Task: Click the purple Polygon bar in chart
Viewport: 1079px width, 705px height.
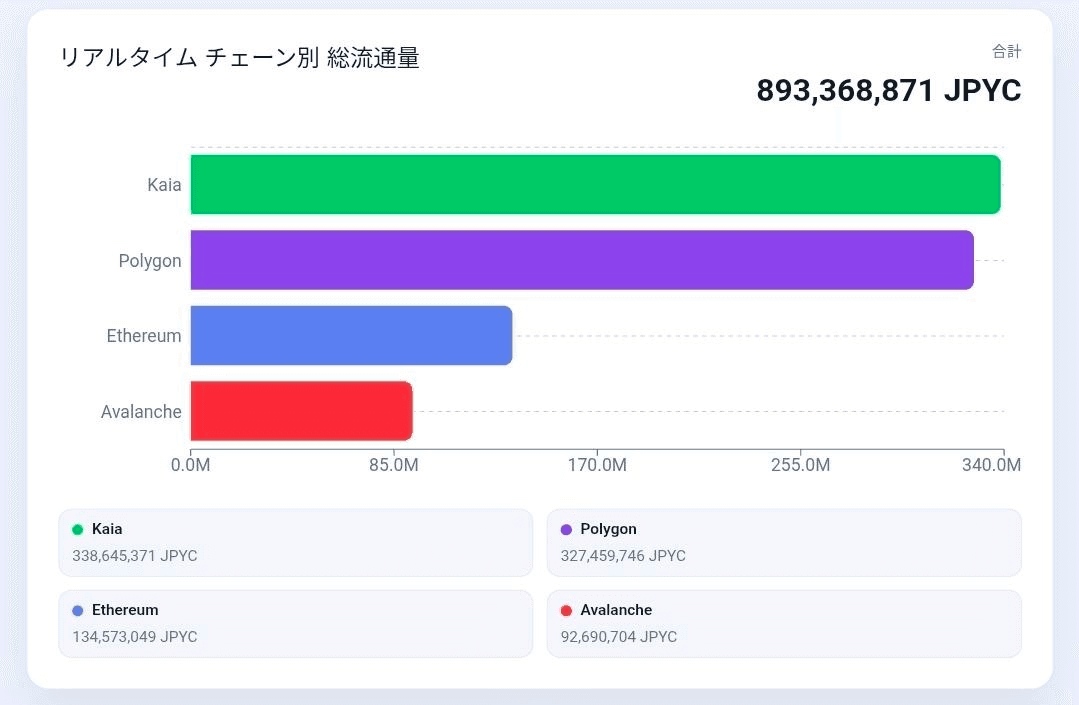Action: point(582,260)
